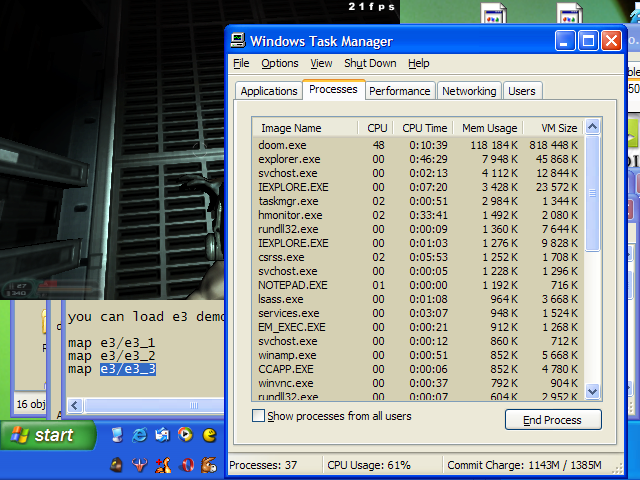This screenshot has height=480, width=640.
Task: Click the Show Desktop monitor icon
Action: 117,435
